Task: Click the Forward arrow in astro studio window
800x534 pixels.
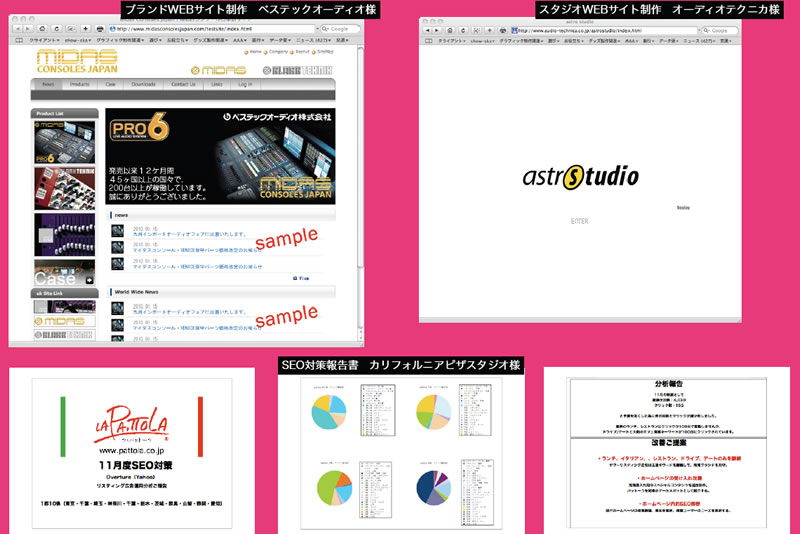Action: [x=436, y=31]
